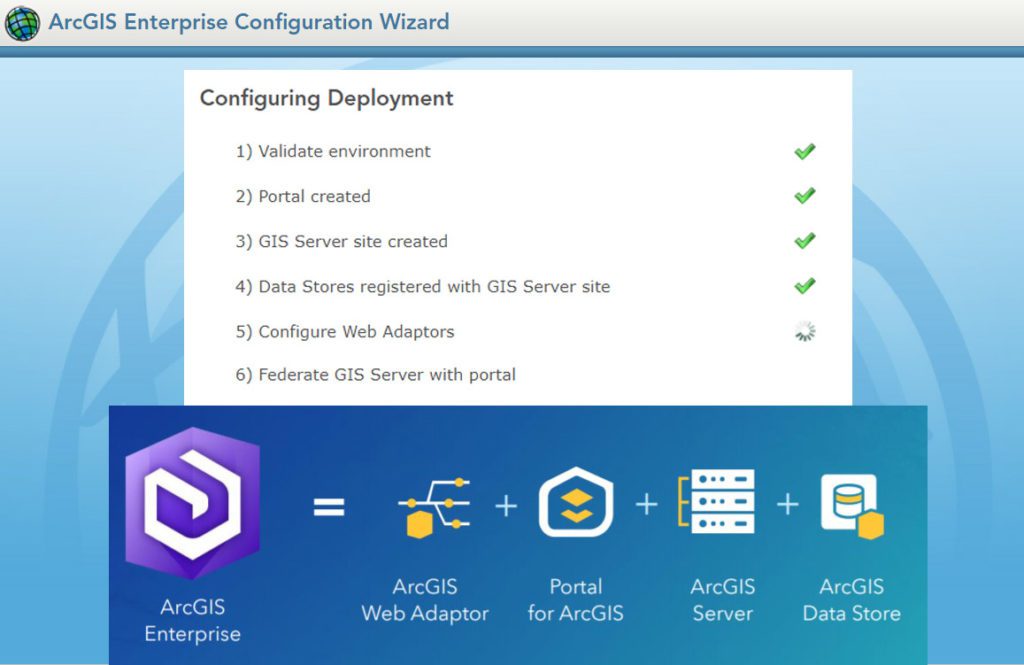The height and width of the screenshot is (665, 1024).
Task: Click the ArcGIS Web Adaptor icon
Action: click(x=434, y=507)
